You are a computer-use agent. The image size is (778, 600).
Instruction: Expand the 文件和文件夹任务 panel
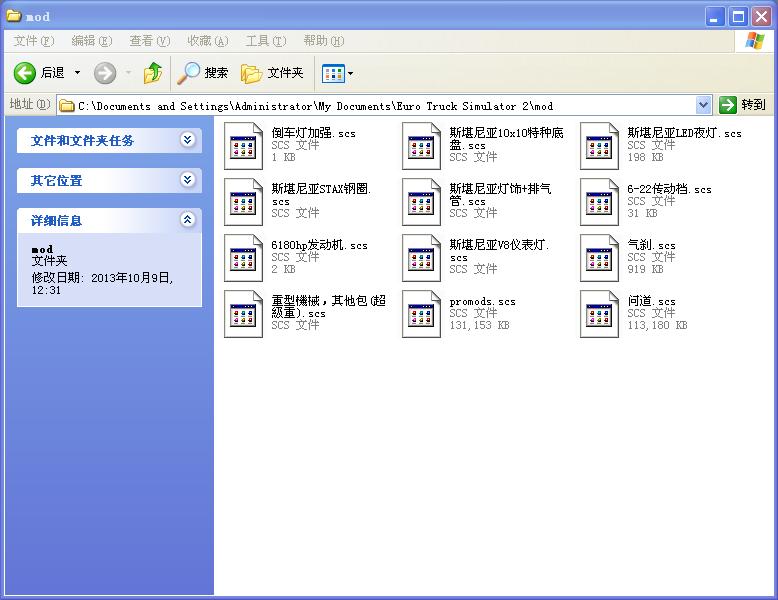(x=187, y=141)
